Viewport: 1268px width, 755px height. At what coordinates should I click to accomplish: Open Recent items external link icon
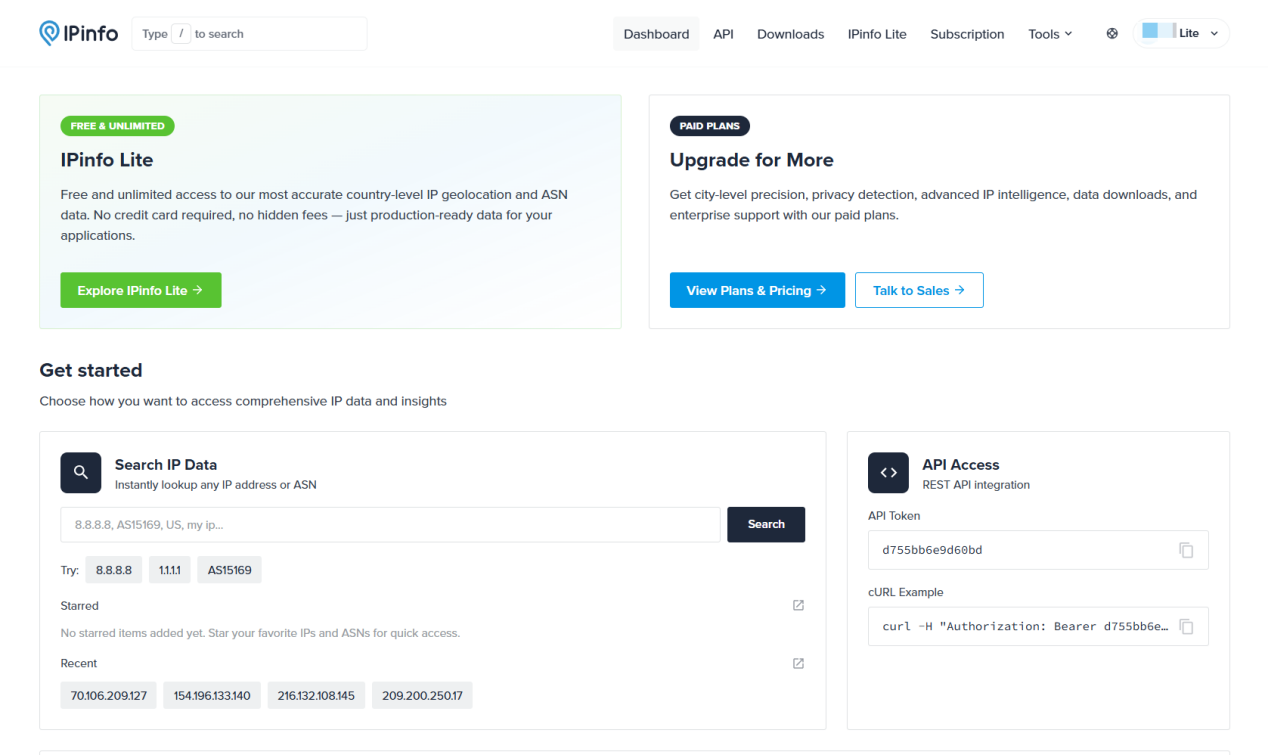click(x=798, y=663)
